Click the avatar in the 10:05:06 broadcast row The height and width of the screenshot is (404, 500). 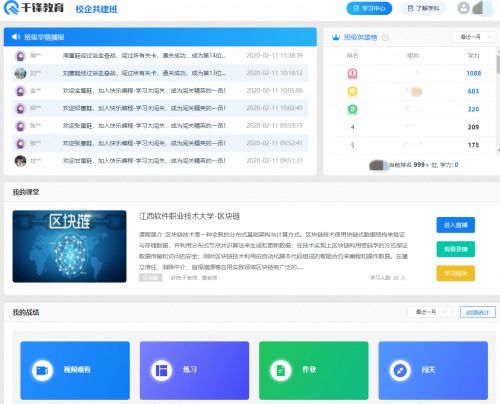[x=20, y=91]
